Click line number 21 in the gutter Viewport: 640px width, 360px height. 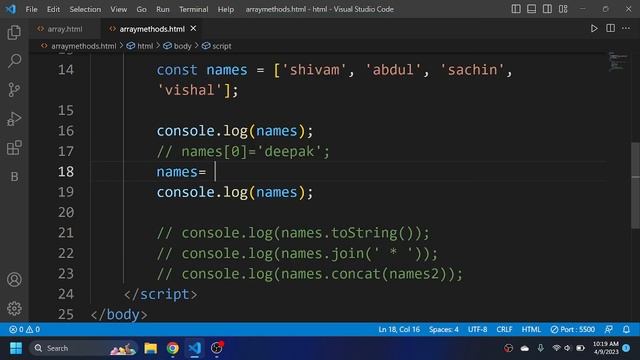tap(66, 233)
